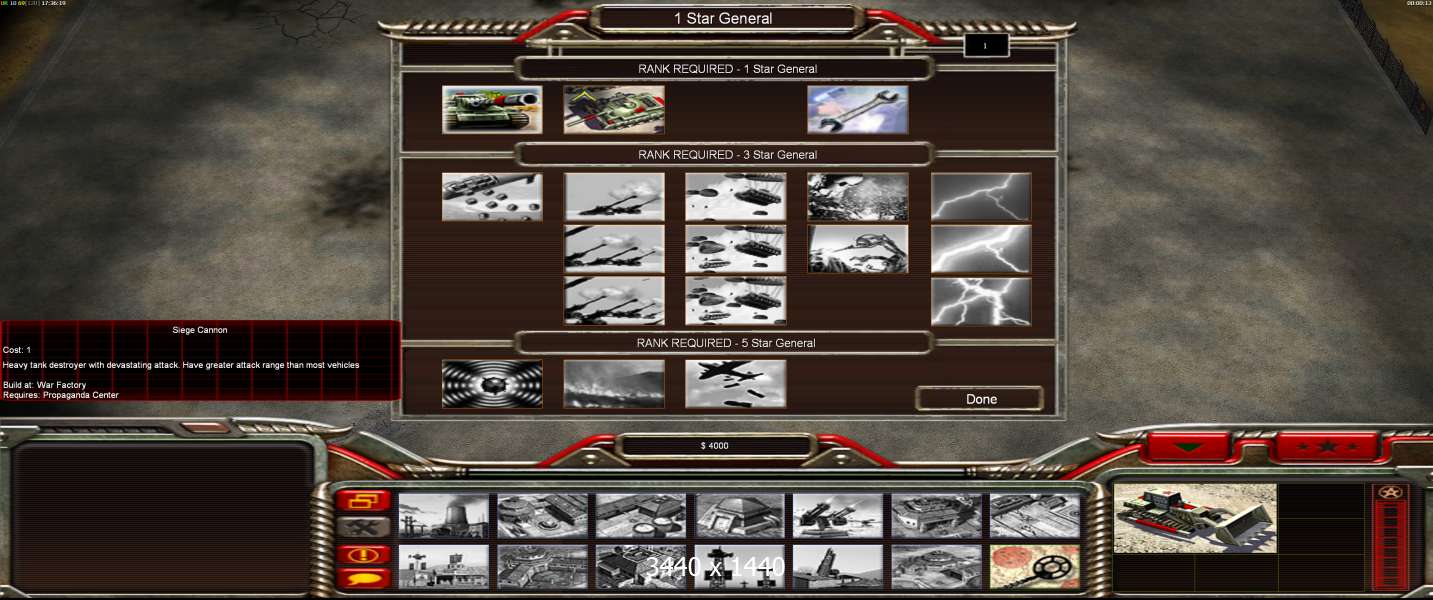
Task: Click the Rank Required 5 Star General header
Action: pyautogui.click(x=727, y=343)
